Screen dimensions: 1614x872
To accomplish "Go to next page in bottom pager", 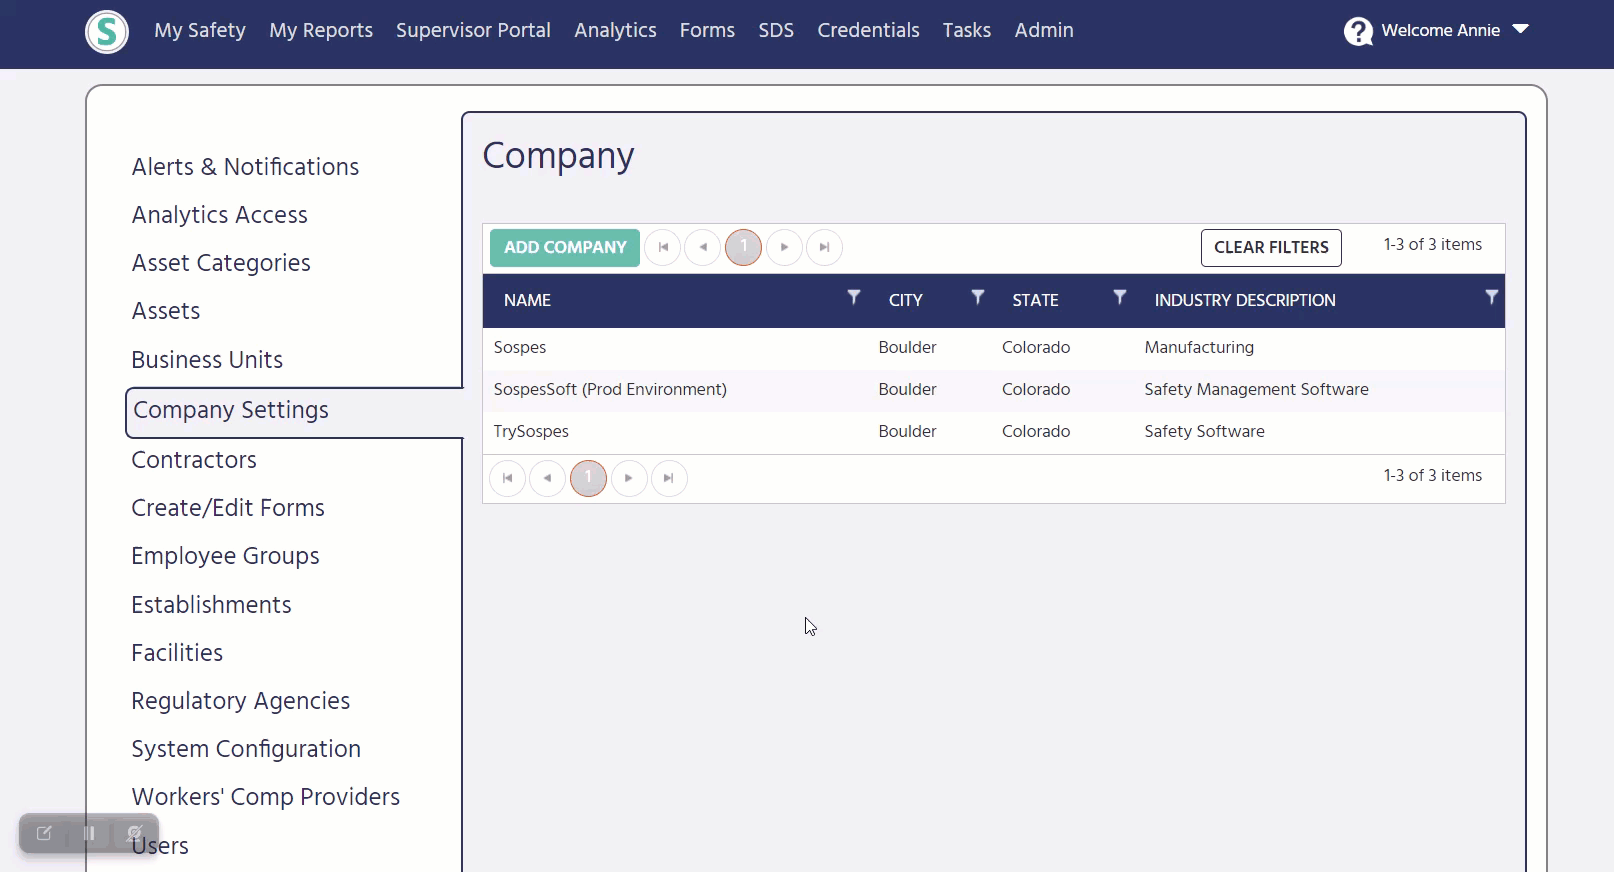I will coord(629,478).
